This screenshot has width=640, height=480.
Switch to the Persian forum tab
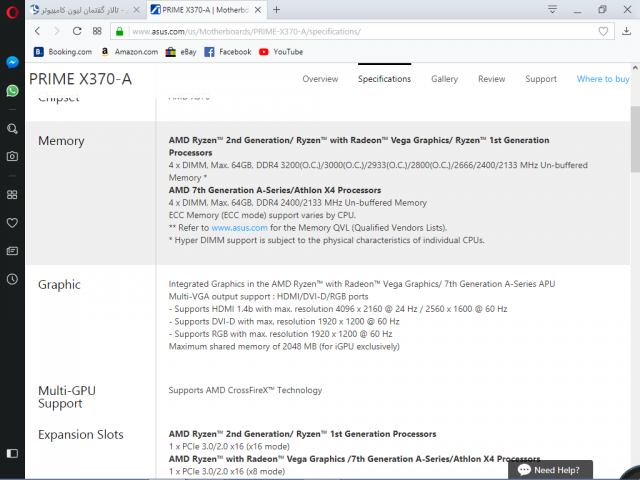(85, 10)
